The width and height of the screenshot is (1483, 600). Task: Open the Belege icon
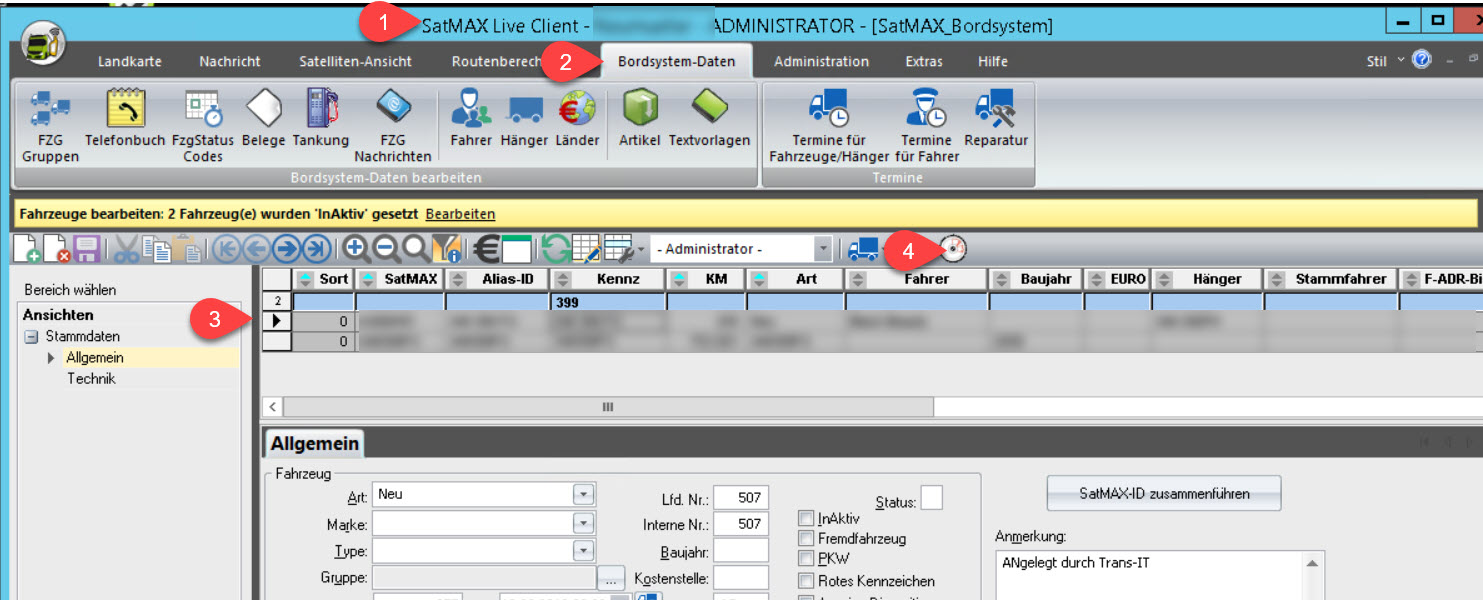point(264,118)
